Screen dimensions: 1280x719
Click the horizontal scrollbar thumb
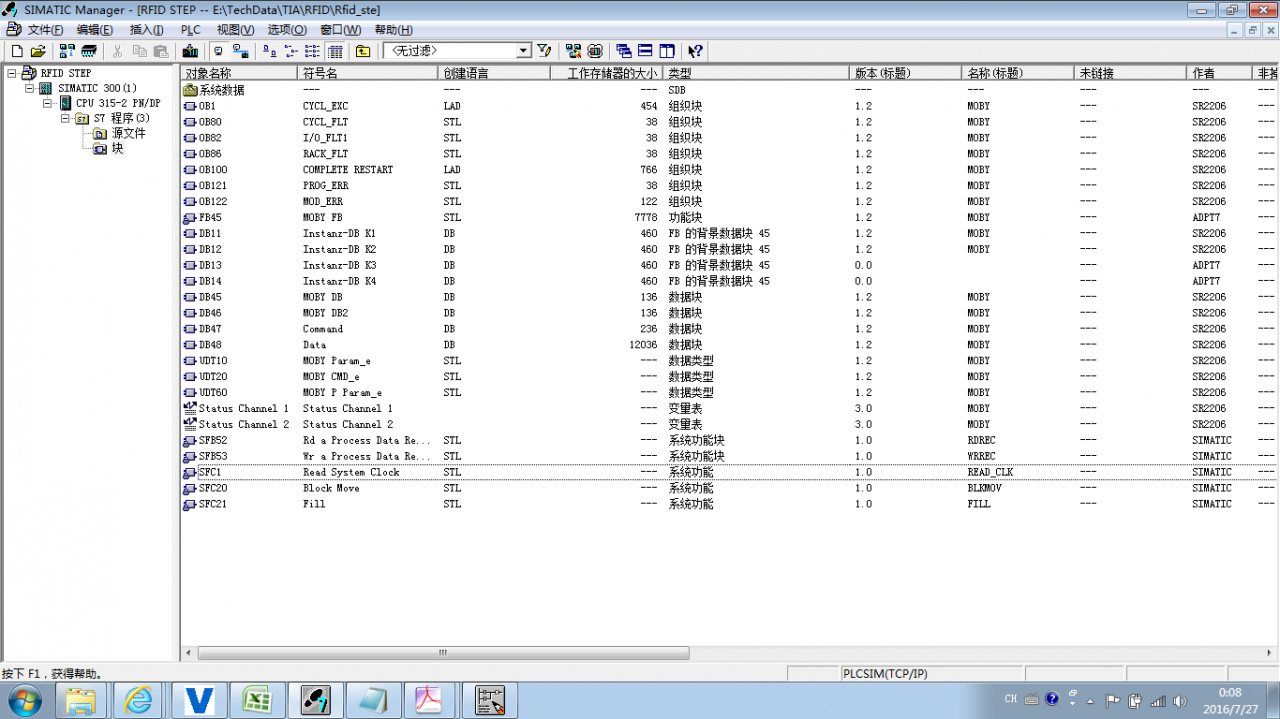pyautogui.click(x=442, y=653)
